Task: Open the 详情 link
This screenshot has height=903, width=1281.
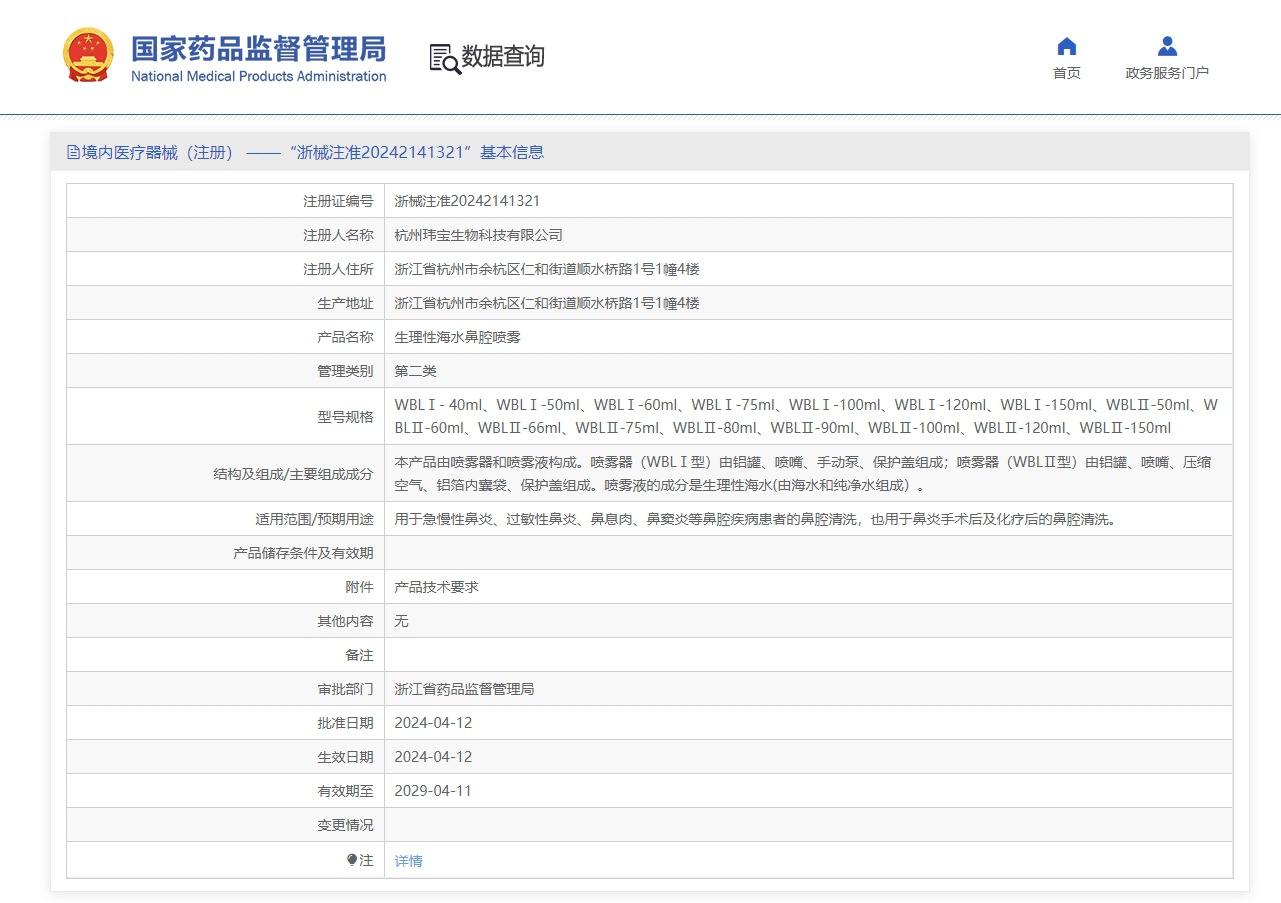Action: click(x=409, y=861)
